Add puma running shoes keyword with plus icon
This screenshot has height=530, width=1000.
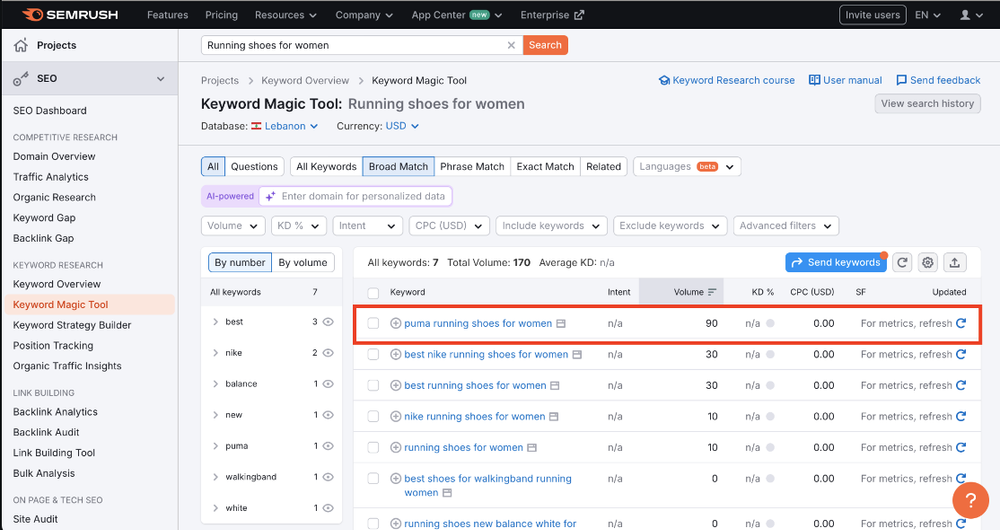[x=395, y=323]
